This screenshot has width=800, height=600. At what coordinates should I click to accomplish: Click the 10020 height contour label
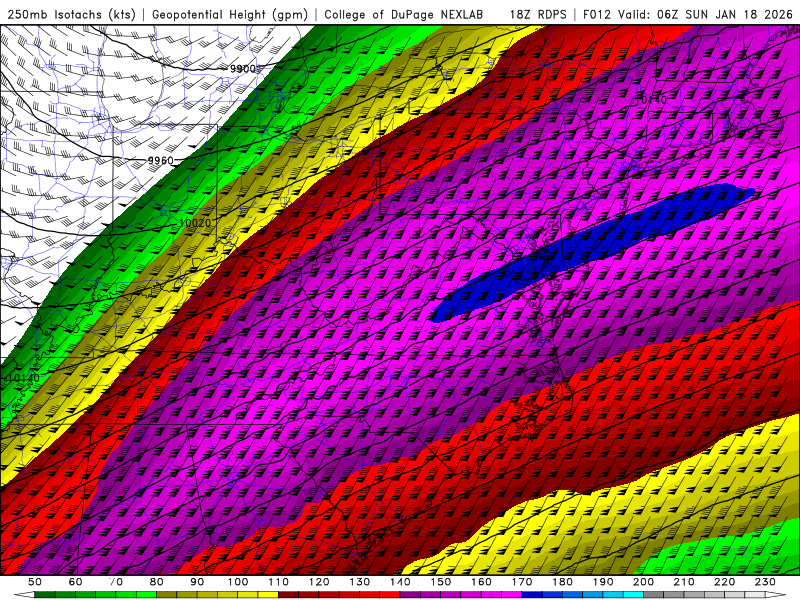tap(195, 223)
